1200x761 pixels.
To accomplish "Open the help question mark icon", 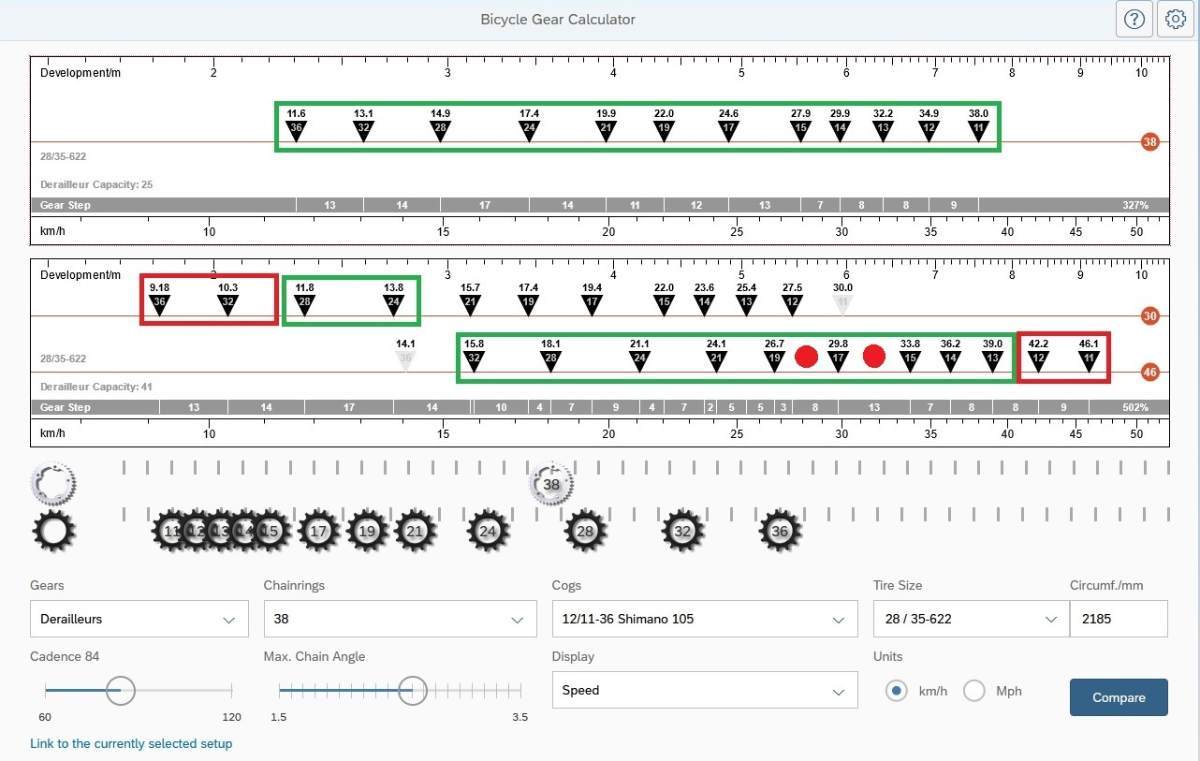I will tap(1134, 19).
